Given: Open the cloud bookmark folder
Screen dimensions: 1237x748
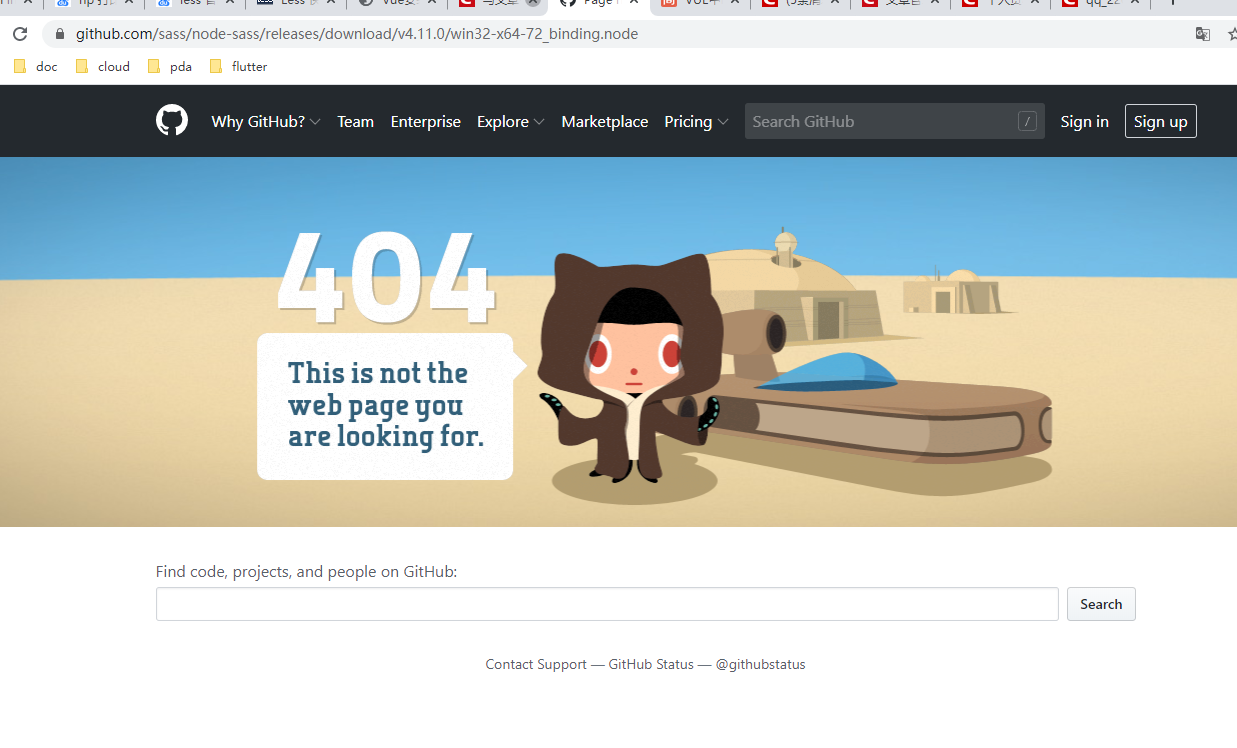Looking at the screenshot, I should [103, 67].
